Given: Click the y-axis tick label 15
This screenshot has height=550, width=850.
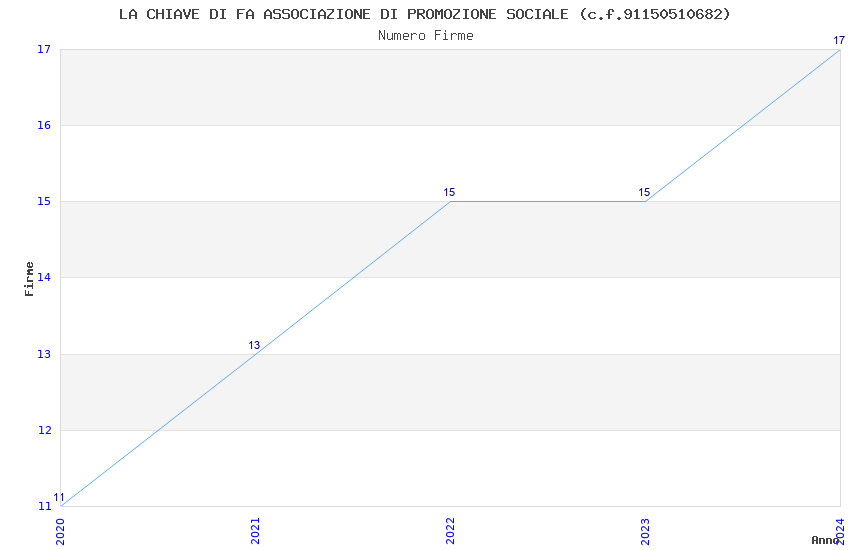Looking at the screenshot, I should pyautogui.click(x=44, y=202).
